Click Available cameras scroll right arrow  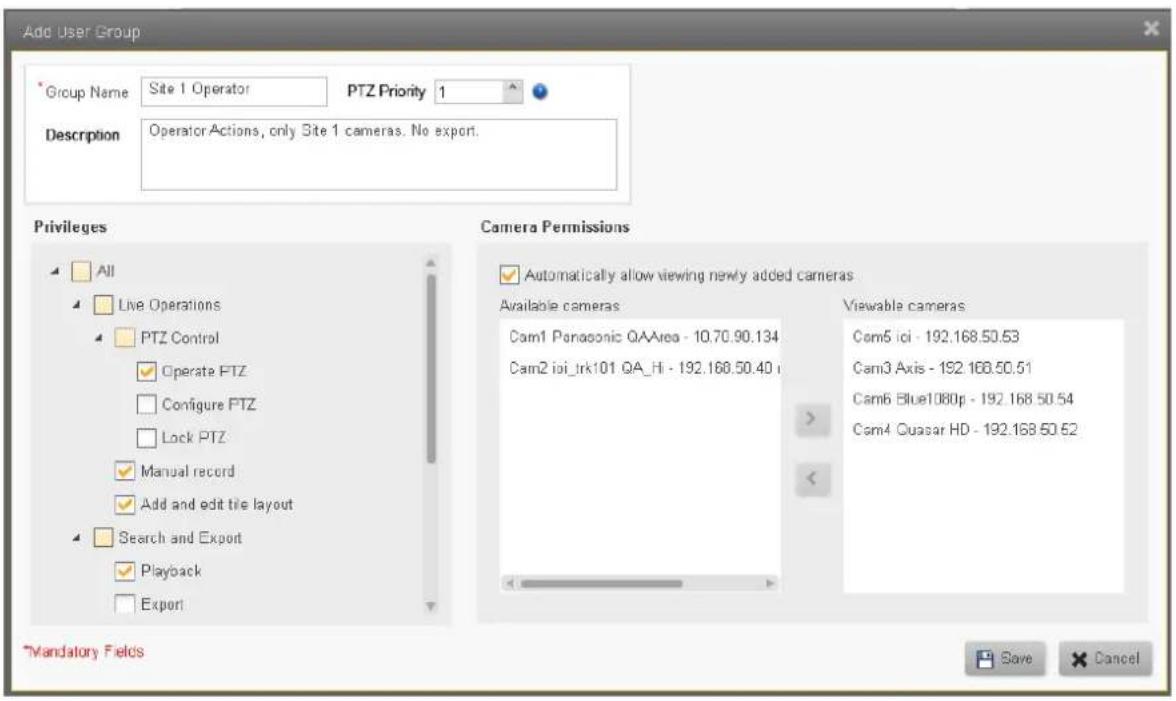pyautogui.click(x=770, y=583)
